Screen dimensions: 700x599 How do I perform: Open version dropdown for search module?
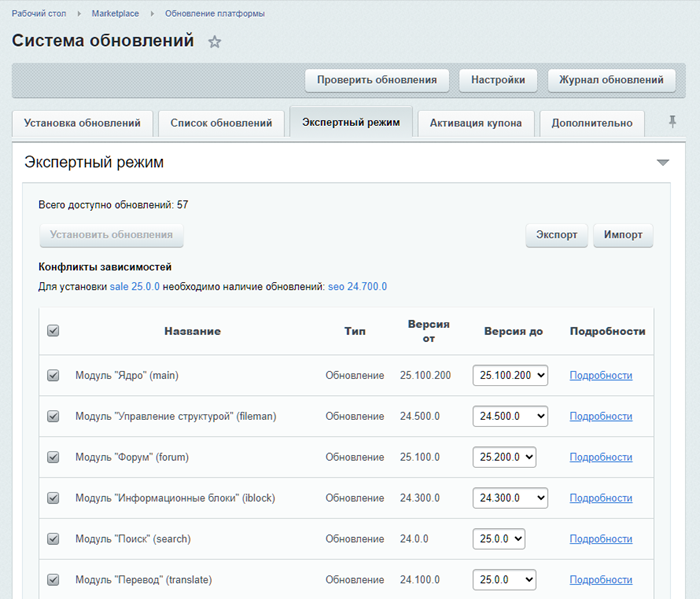(499, 539)
